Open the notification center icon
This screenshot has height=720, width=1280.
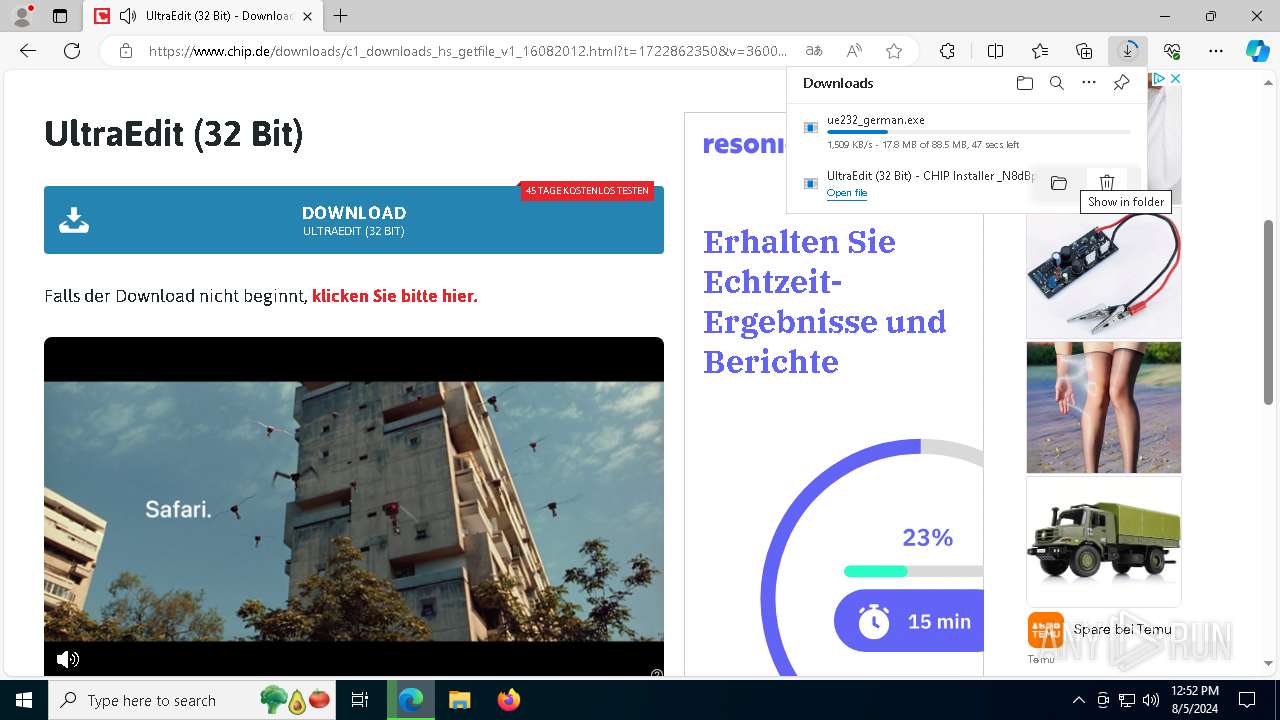1247,700
